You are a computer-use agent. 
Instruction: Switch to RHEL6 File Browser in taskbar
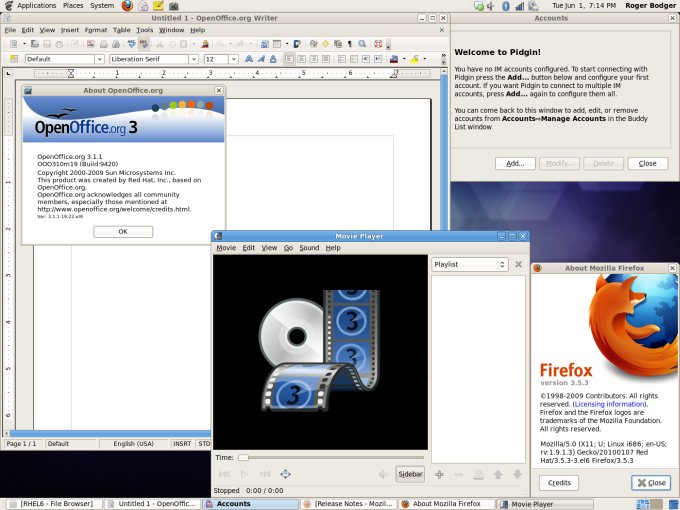point(52,504)
